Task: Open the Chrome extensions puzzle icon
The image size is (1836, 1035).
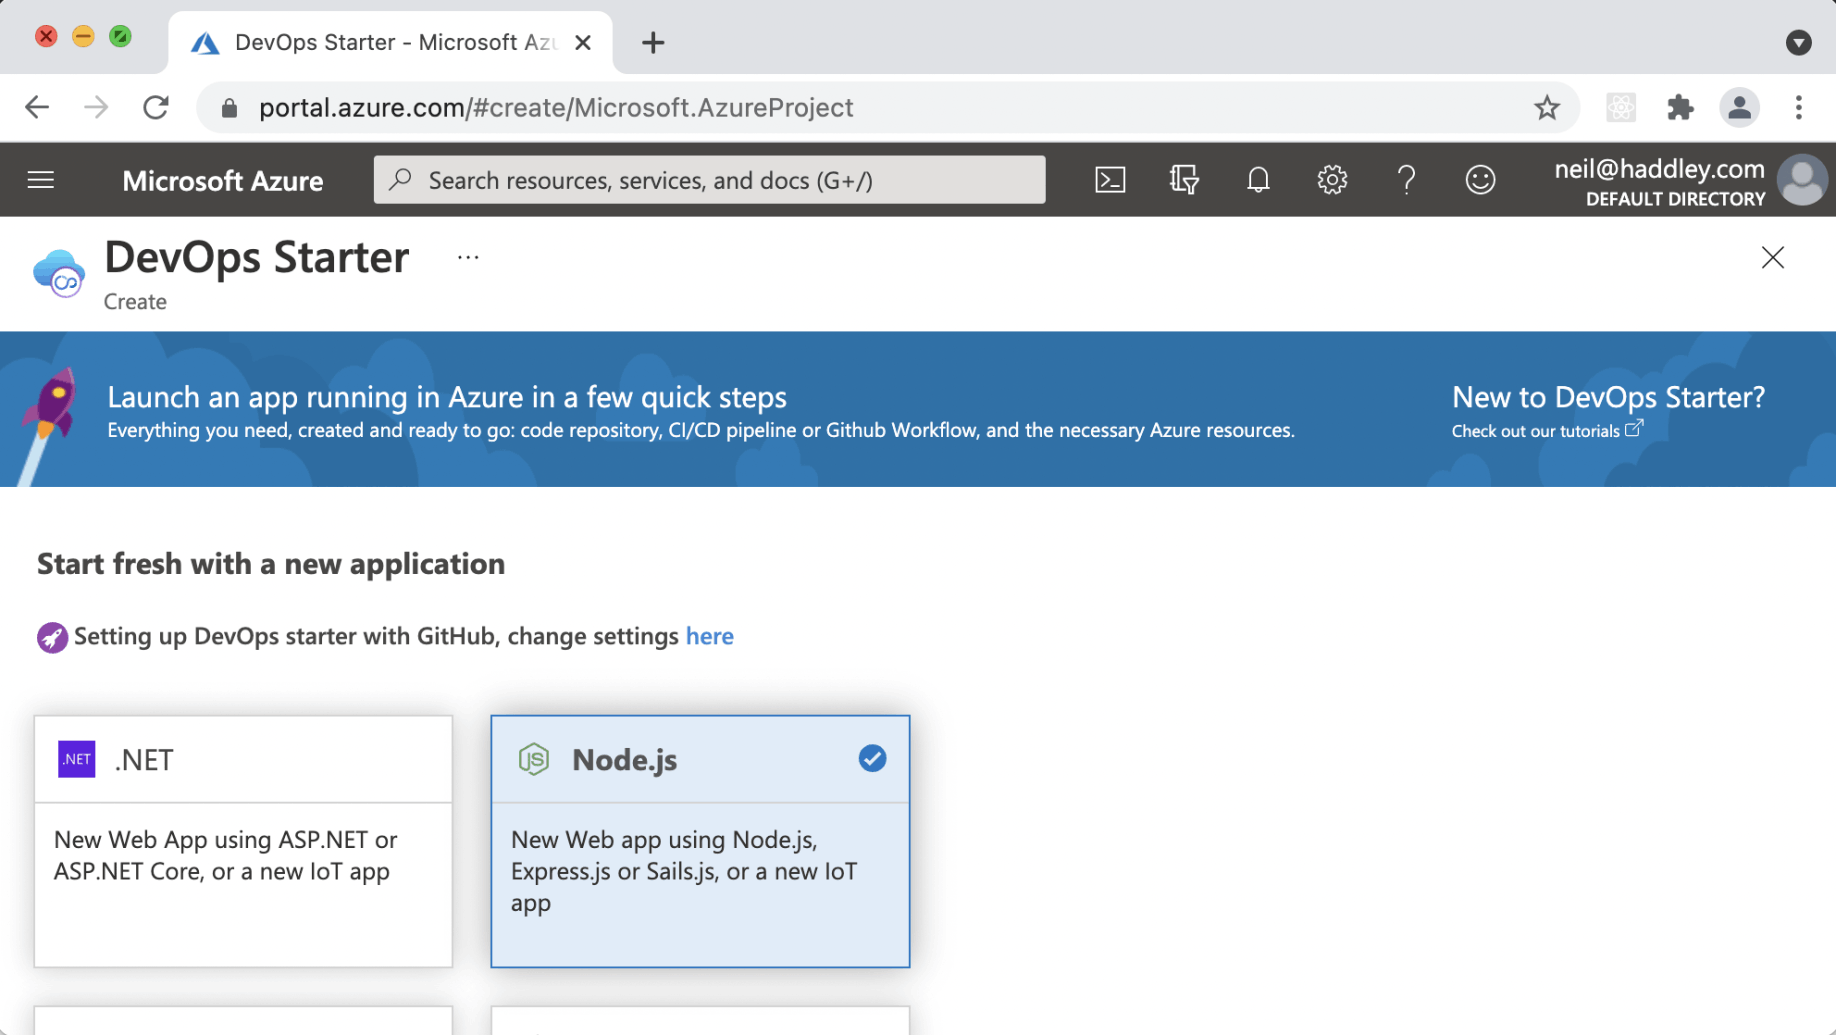Action: [1680, 108]
